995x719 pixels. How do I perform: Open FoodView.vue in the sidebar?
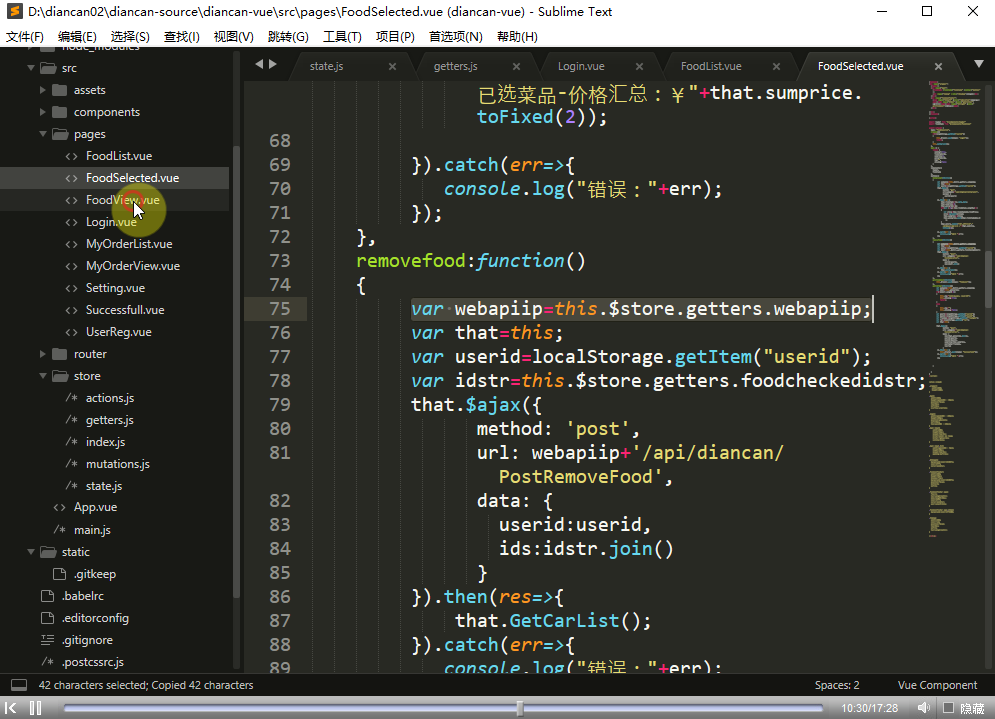[122, 200]
